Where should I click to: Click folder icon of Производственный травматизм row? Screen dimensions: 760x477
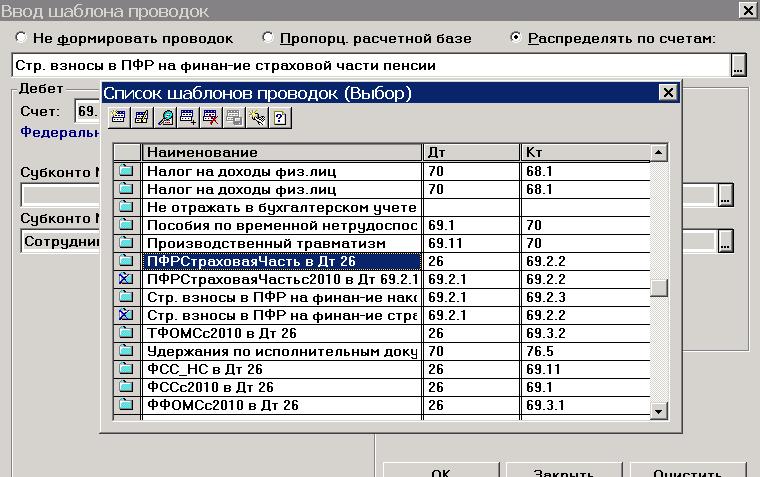coord(127,243)
